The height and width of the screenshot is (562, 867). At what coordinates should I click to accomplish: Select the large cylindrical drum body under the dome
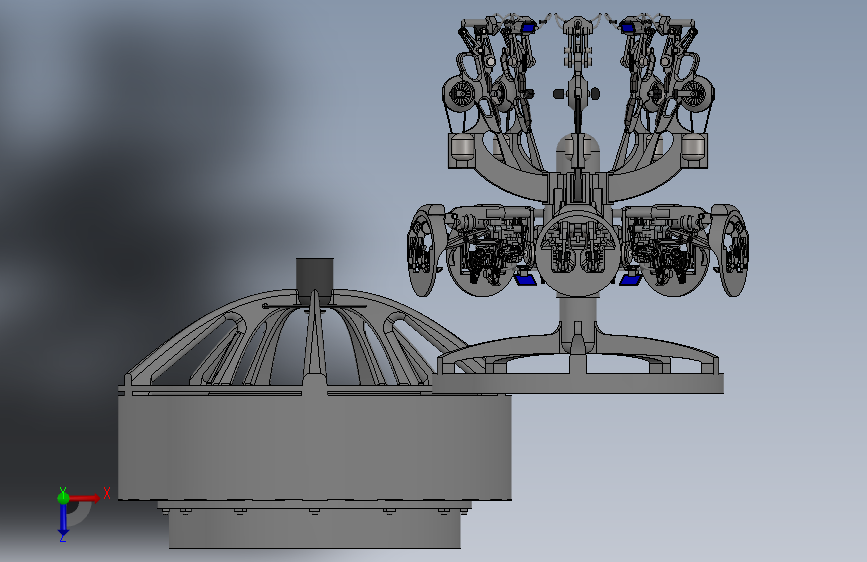[x=315, y=446]
